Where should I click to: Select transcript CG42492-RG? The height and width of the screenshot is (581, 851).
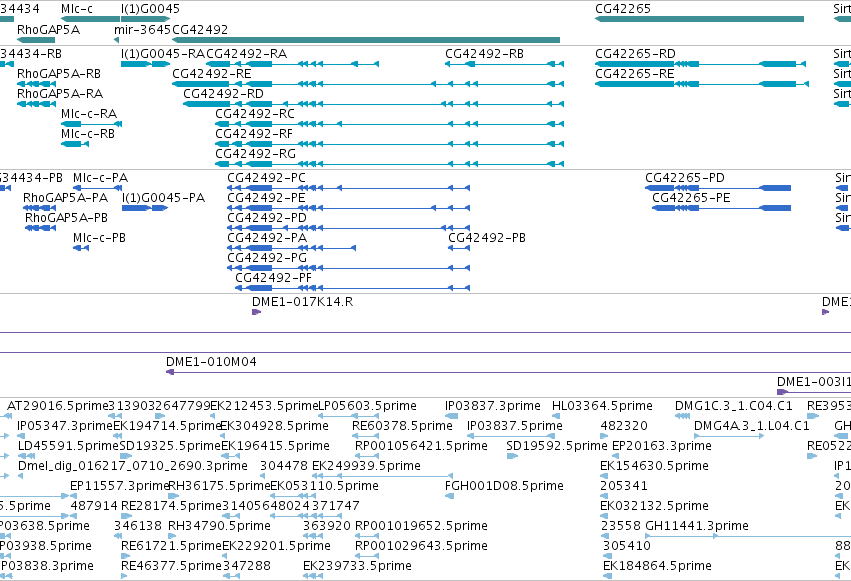(x=390, y=164)
